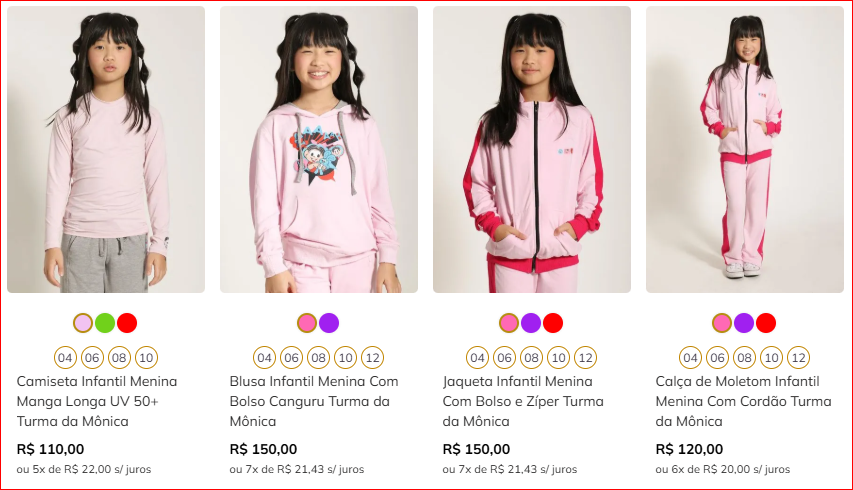Choose purple swatch for Calça de Moletom
The height and width of the screenshot is (490, 853).
[744, 323]
